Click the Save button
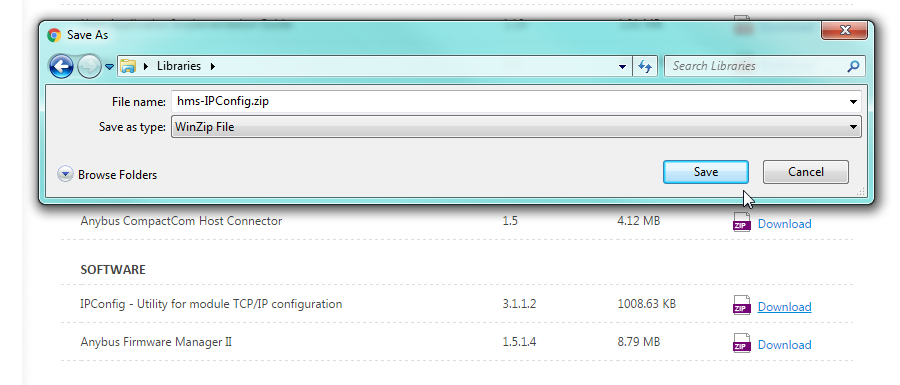The height and width of the screenshot is (385, 900). click(x=705, y=172)
